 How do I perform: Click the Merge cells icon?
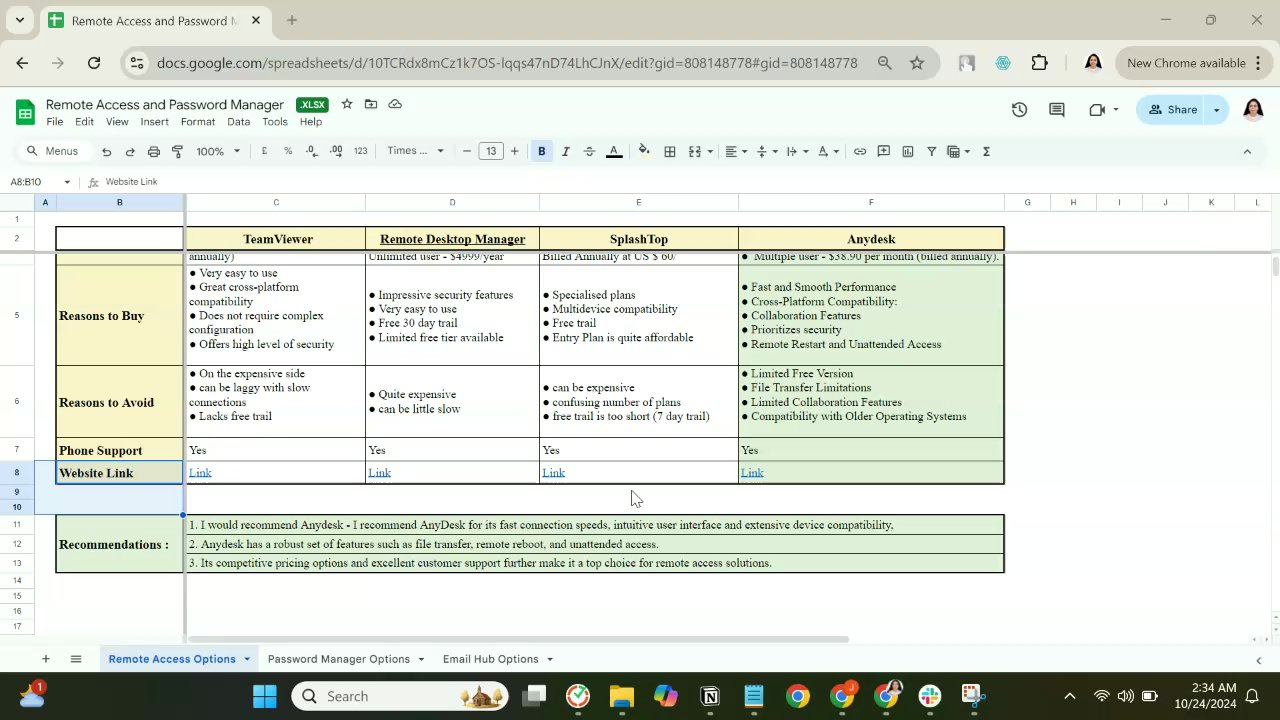tap(695, 152)
